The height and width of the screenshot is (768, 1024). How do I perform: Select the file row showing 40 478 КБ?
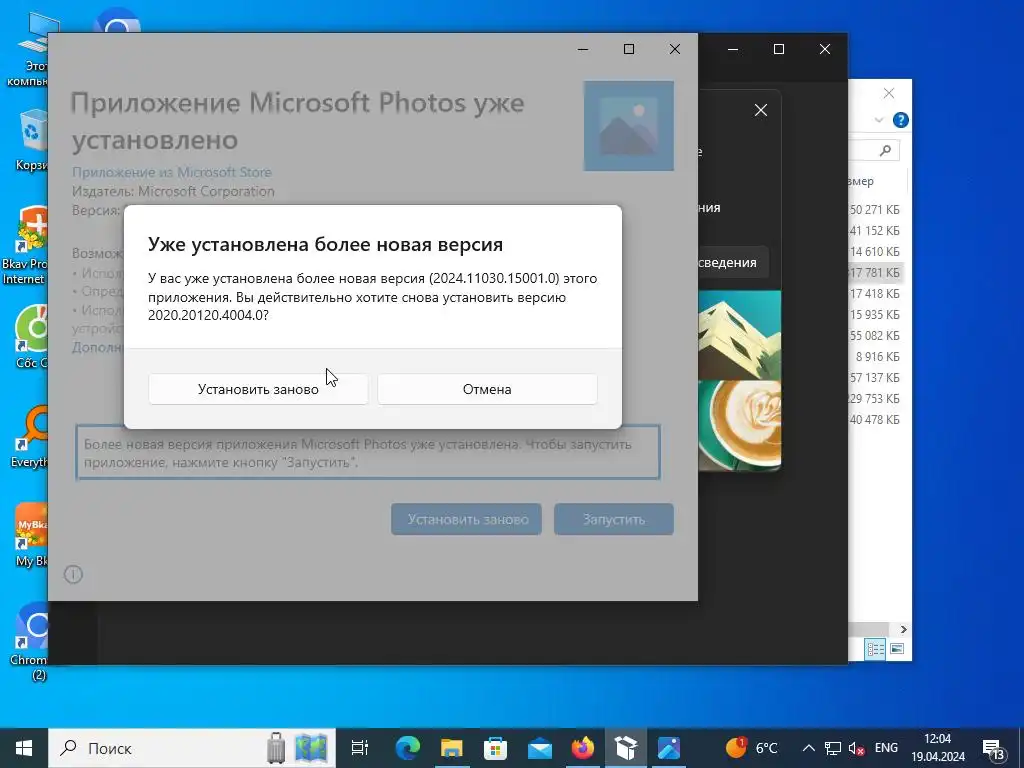[x=876, y=419]
